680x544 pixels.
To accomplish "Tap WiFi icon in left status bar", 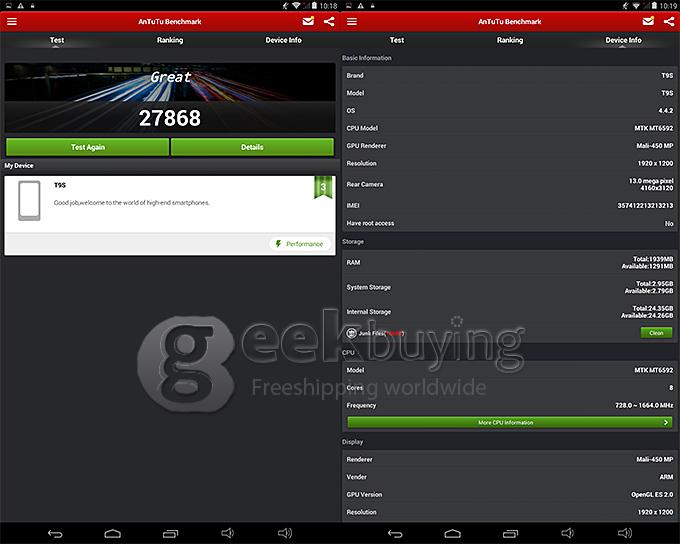I will point(296,6).
